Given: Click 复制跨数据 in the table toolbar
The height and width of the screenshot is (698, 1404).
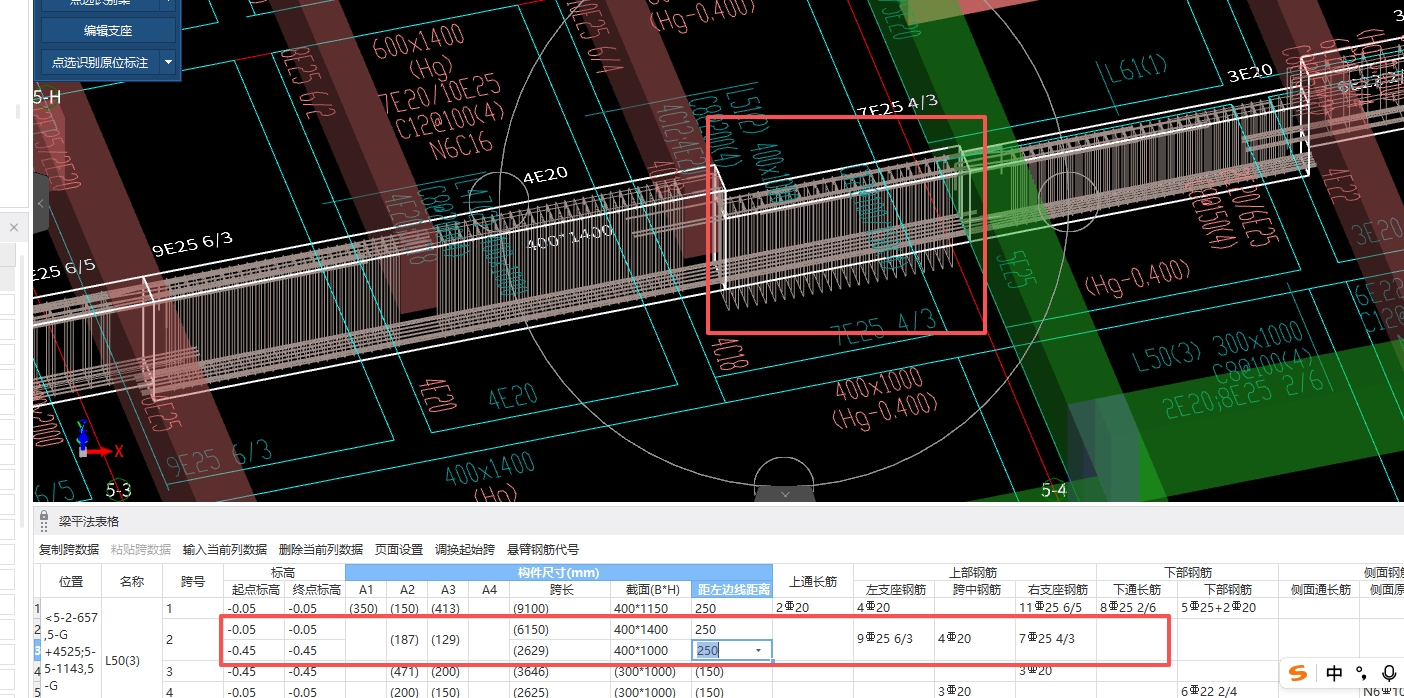Looking at the screenshot, I should pyautogui.click(x=69, y=549).
